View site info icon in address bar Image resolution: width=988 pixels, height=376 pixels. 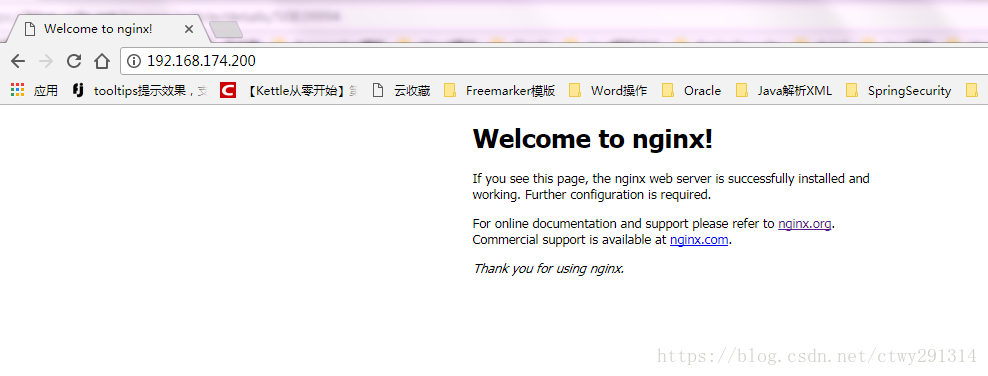(x=134, y=61)
